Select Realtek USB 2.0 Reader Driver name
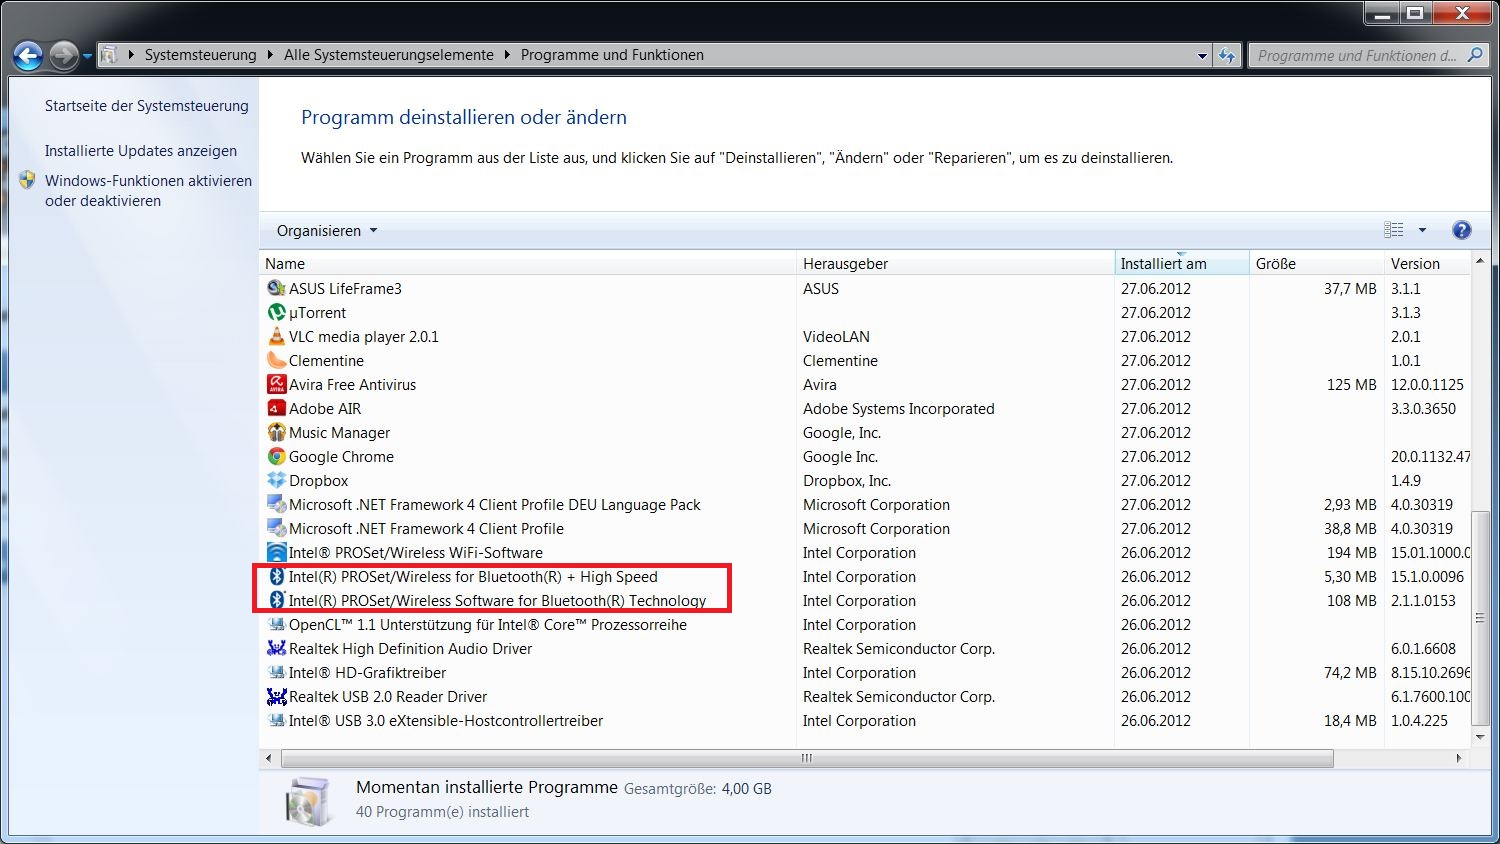The height and width of the screenshot is (844, 1500). [x=388, y=696]
